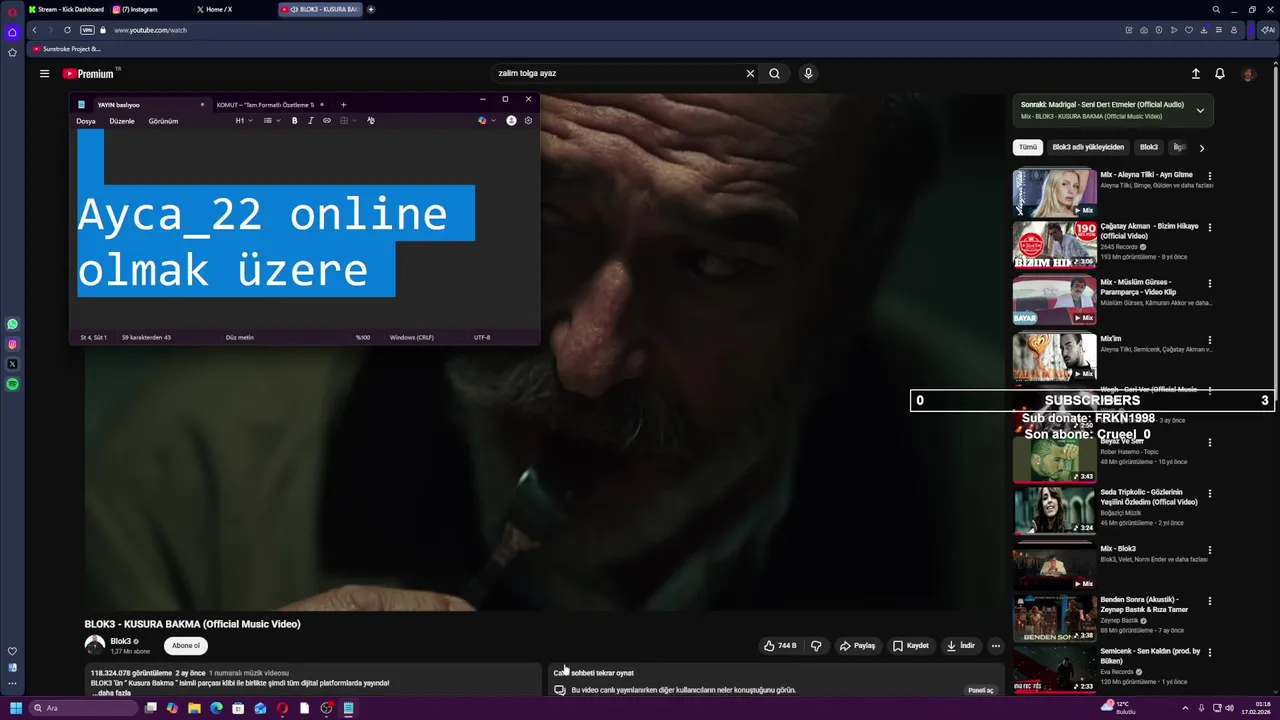Switch to the Instagram browser tab
1280x720 pixels.
click(138, 9)
